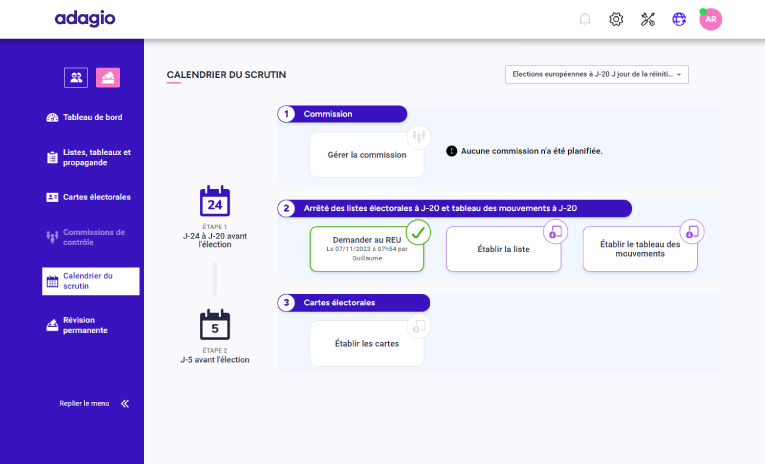The width and height of the screenshot is (765, 464).
Task: Open the tools wrench icon
Action: tap(648, 20)
